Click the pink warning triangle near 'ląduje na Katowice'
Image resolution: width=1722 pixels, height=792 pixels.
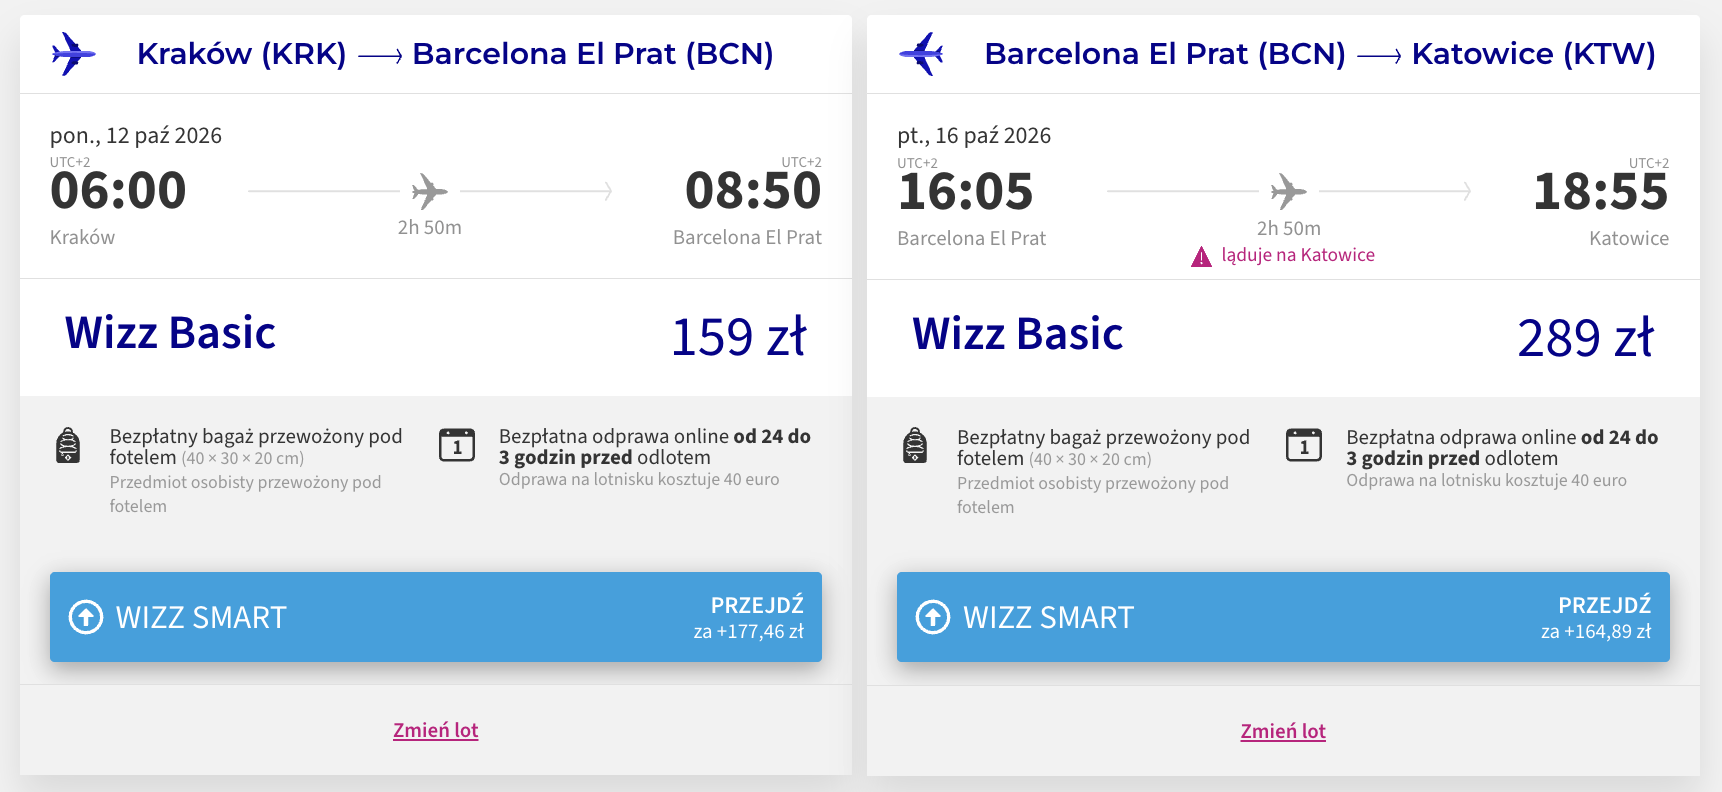1201,257
